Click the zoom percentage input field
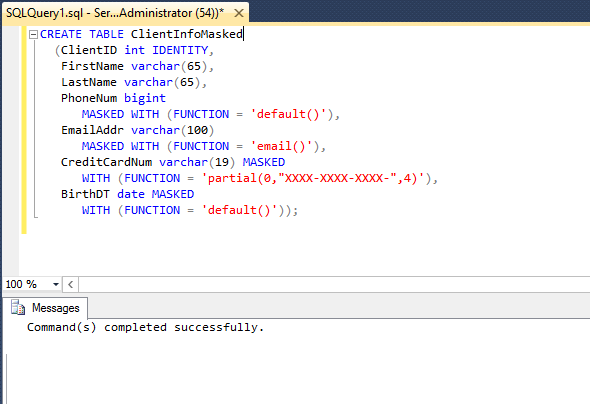The width and height of the screenshot is (590, 404). click(26, 284)
